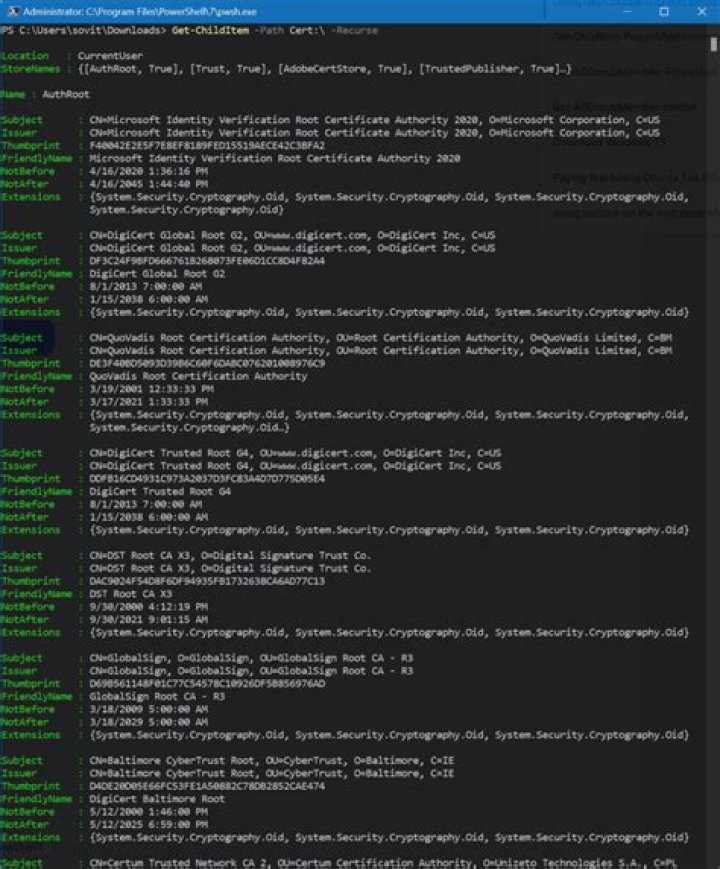The width and height of the screenshot is (720, 869).
Task: Click the PowerShell icon in the title bar
Action: coord(14,12)
